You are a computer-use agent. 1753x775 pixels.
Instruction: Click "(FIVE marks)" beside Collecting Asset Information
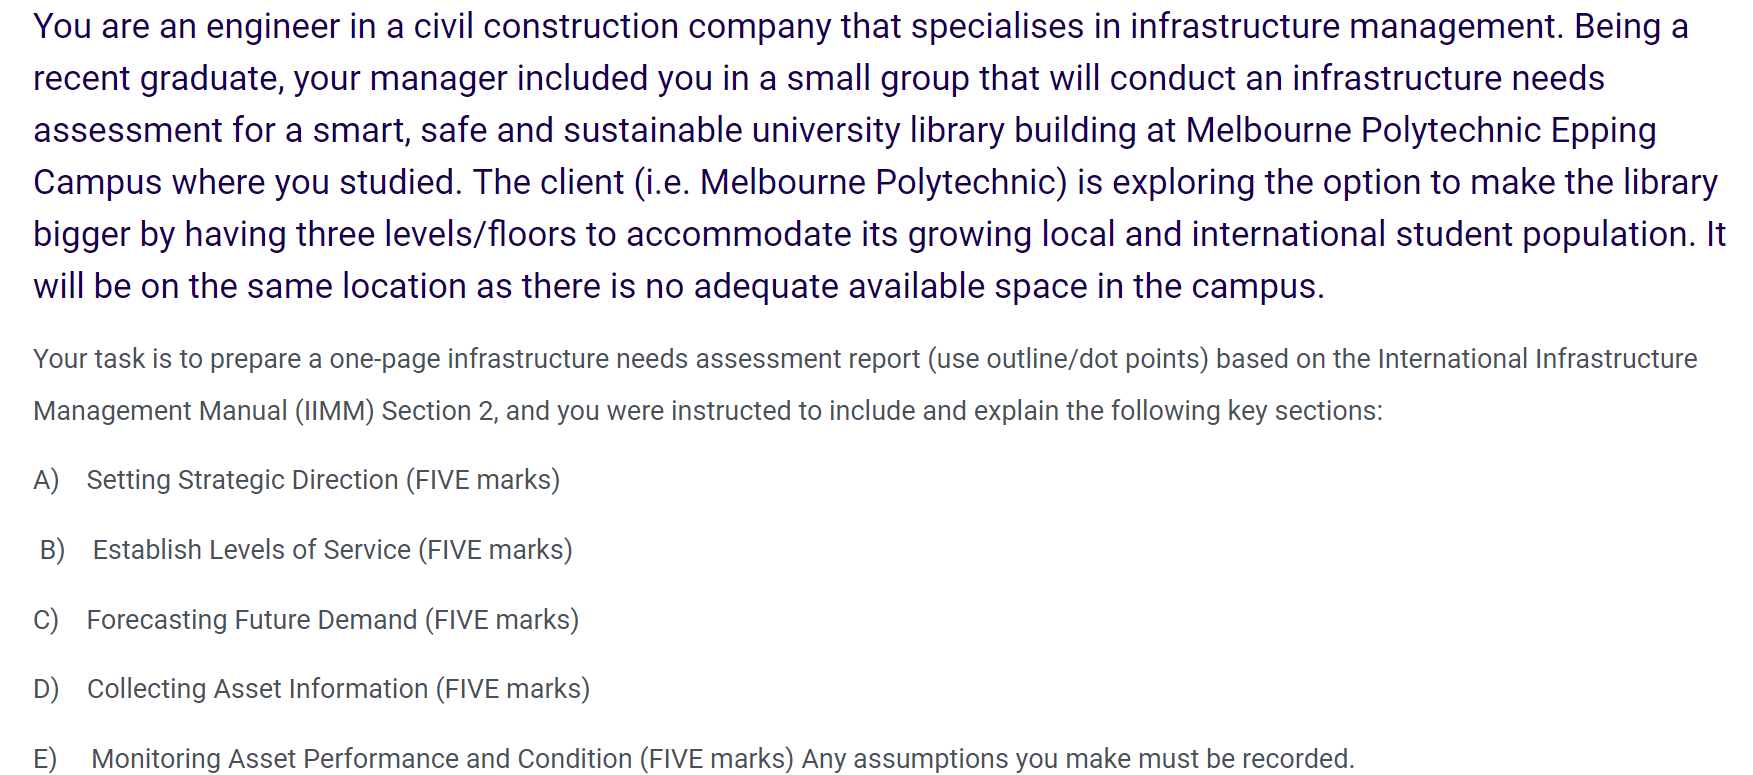click(513, 689)
